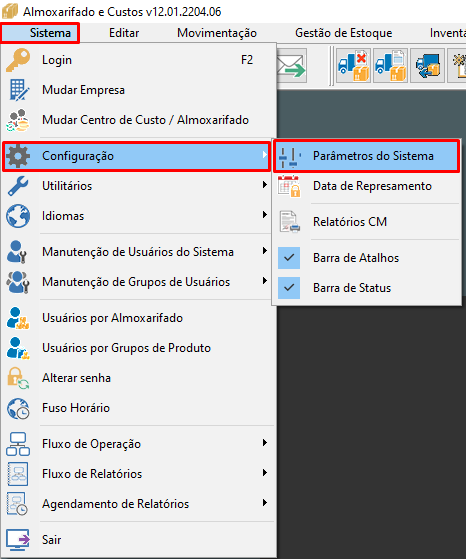Expand the Agendamento de Relatórios arrow
Image resolution: width=466 pixels, height=559 pixels.
coord(265,503)
